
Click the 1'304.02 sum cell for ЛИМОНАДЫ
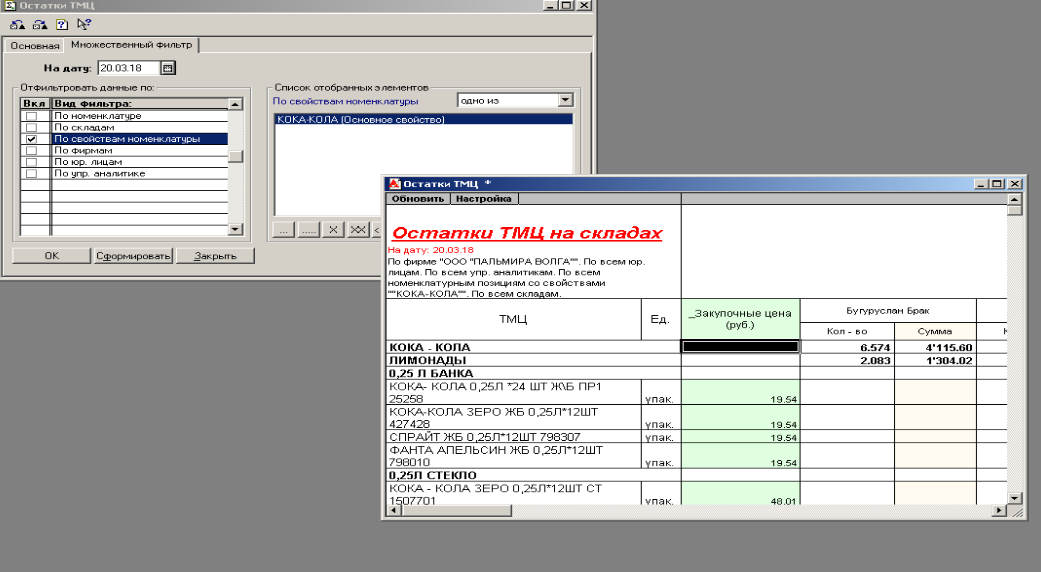(x=935, y=360)
